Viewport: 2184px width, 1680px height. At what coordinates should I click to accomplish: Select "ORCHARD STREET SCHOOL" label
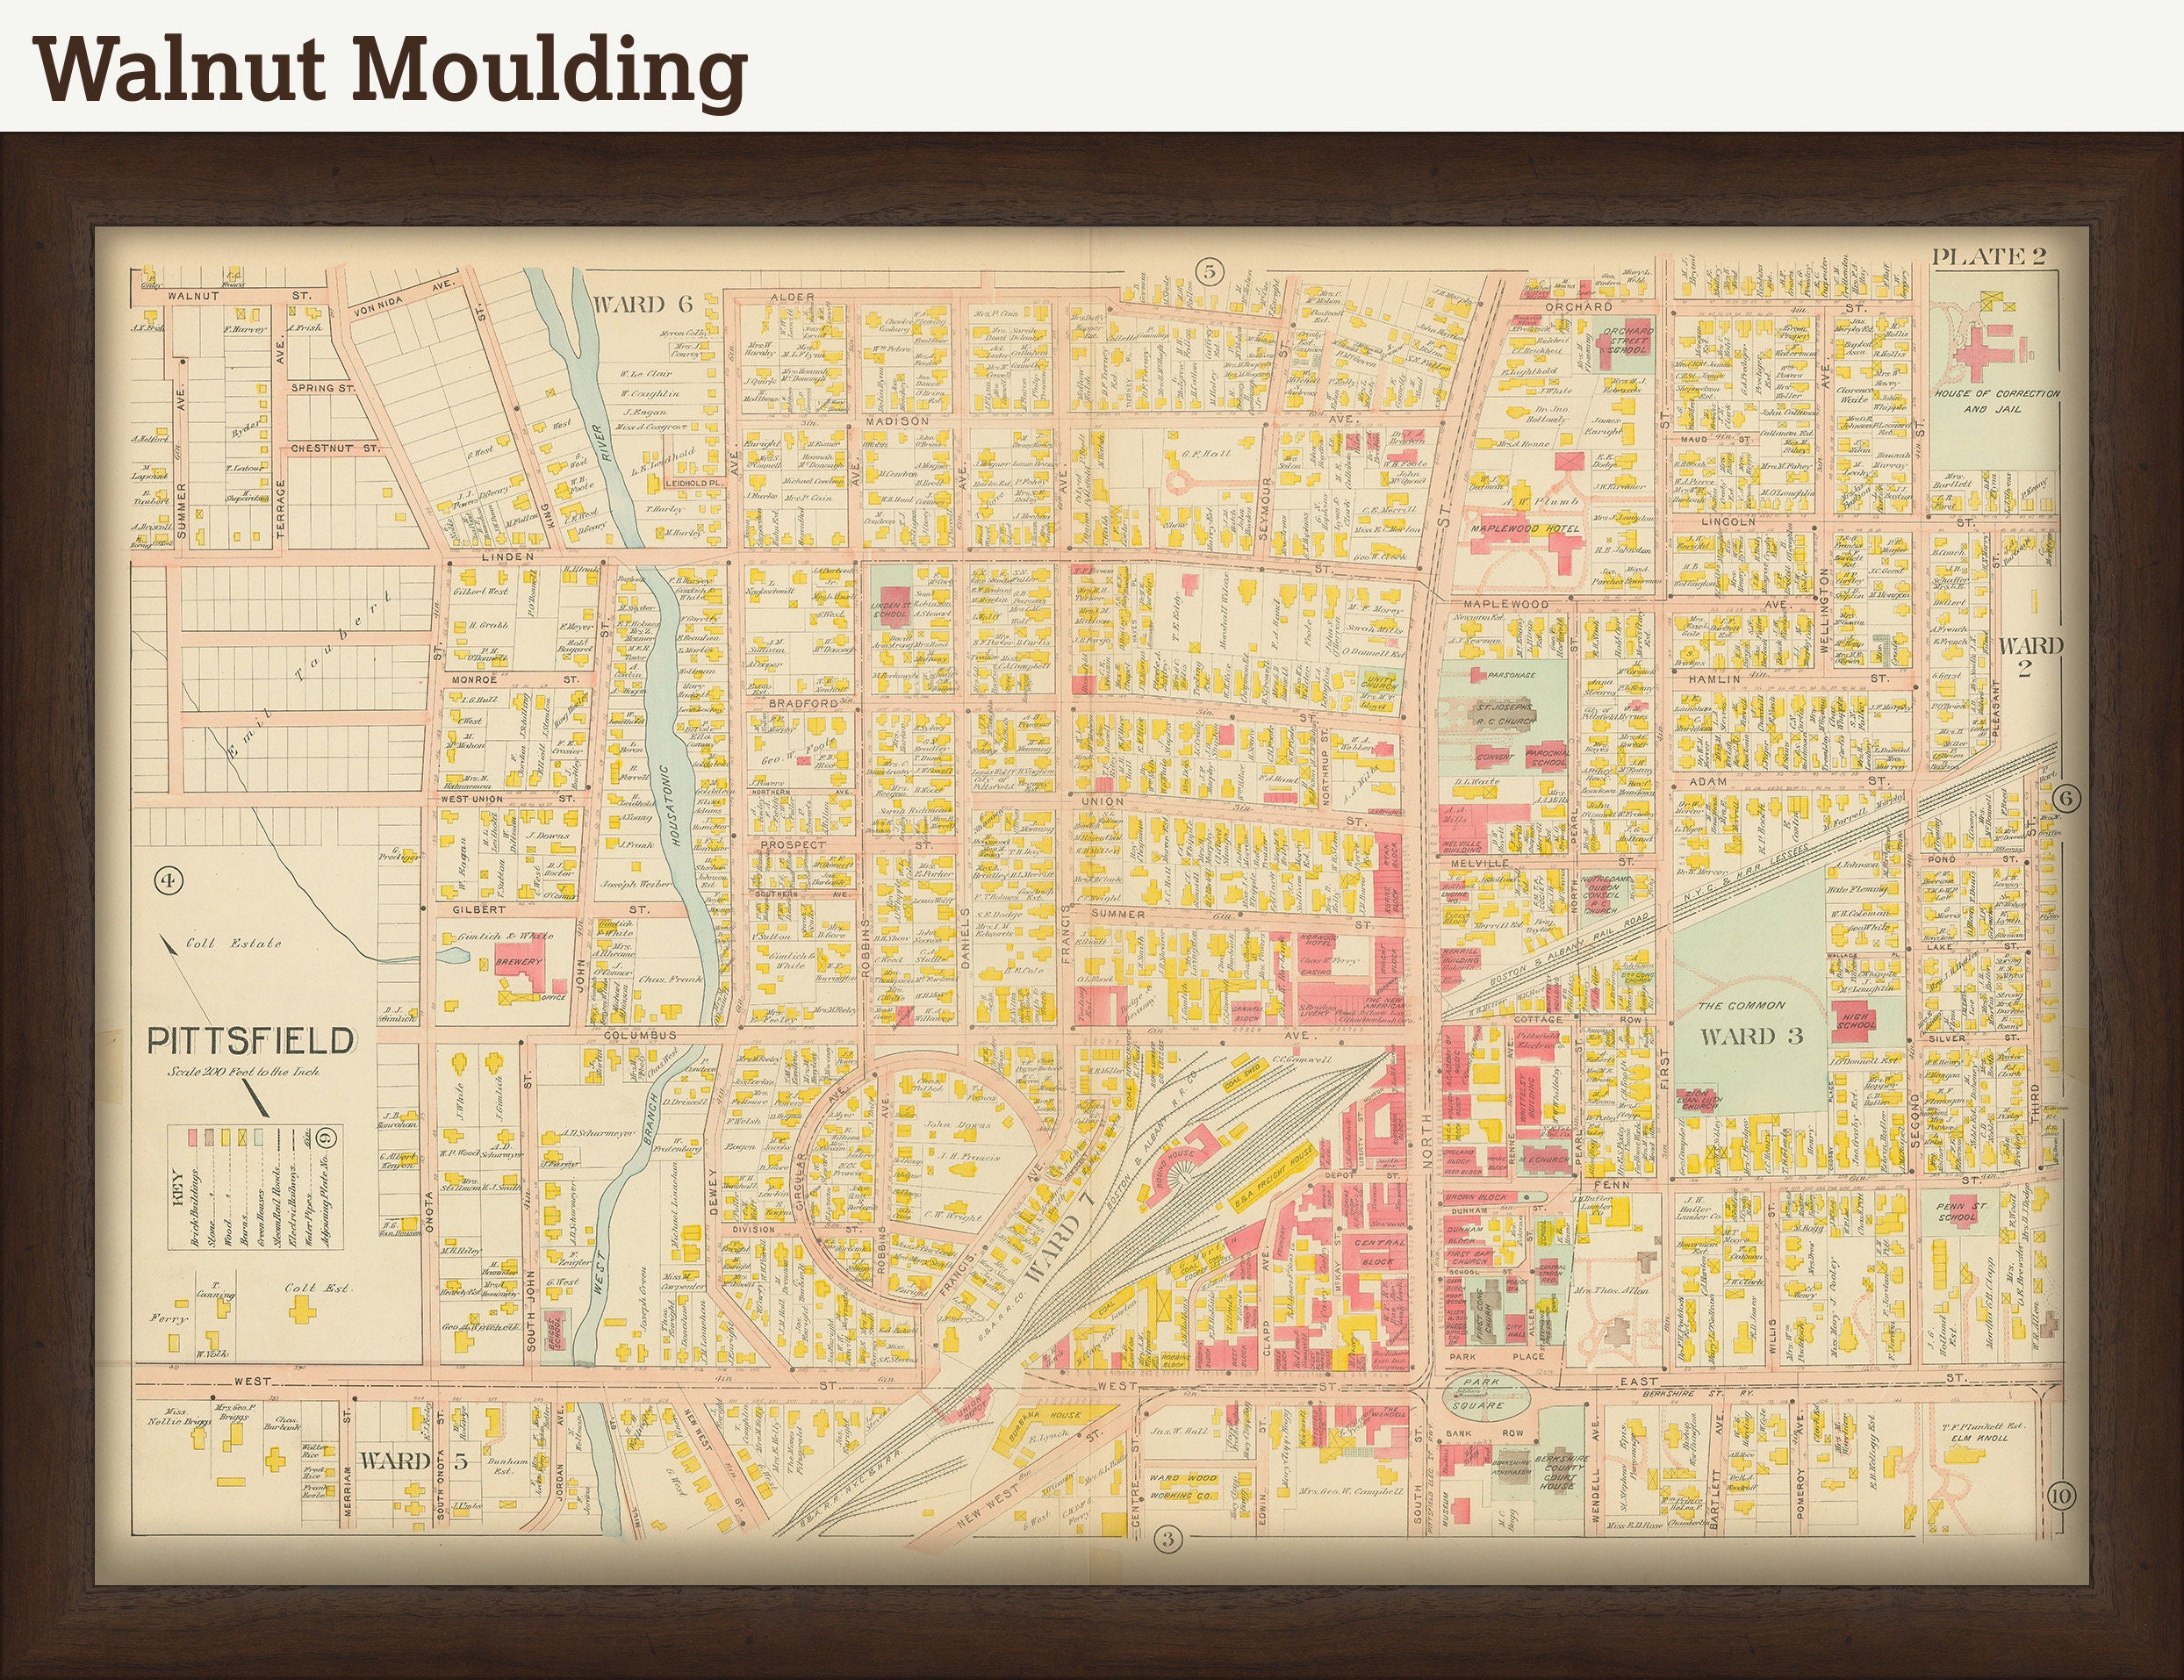tap(1629, 341)
